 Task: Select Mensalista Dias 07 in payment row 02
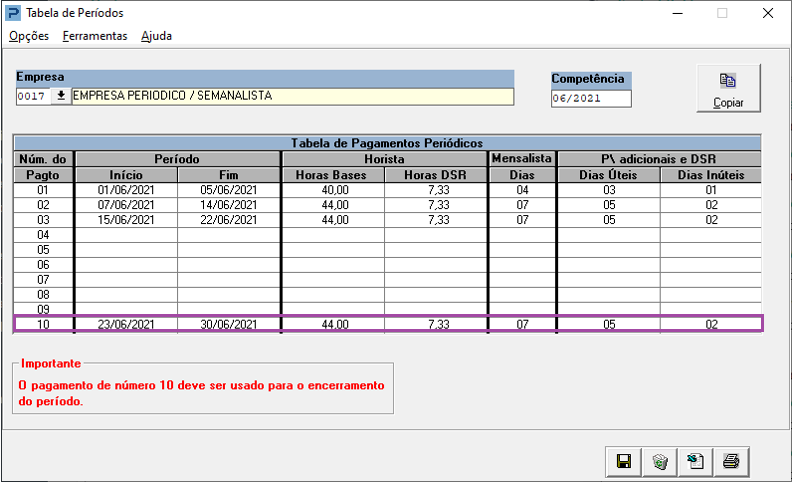pyautogui.click(x=523, y=205)
